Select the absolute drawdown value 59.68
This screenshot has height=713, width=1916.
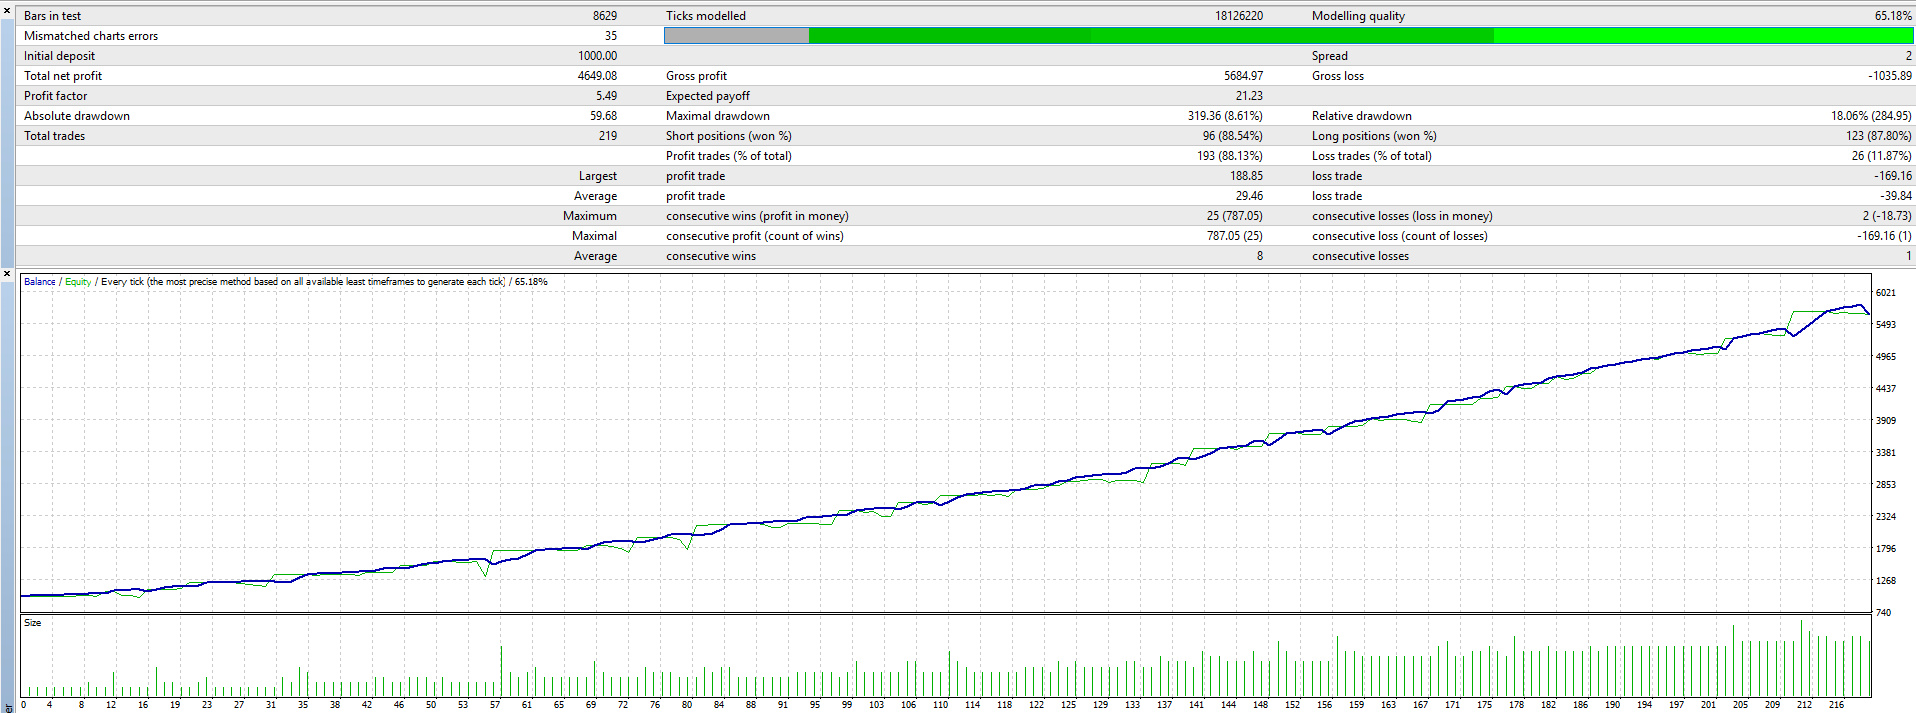pos(604,116)
